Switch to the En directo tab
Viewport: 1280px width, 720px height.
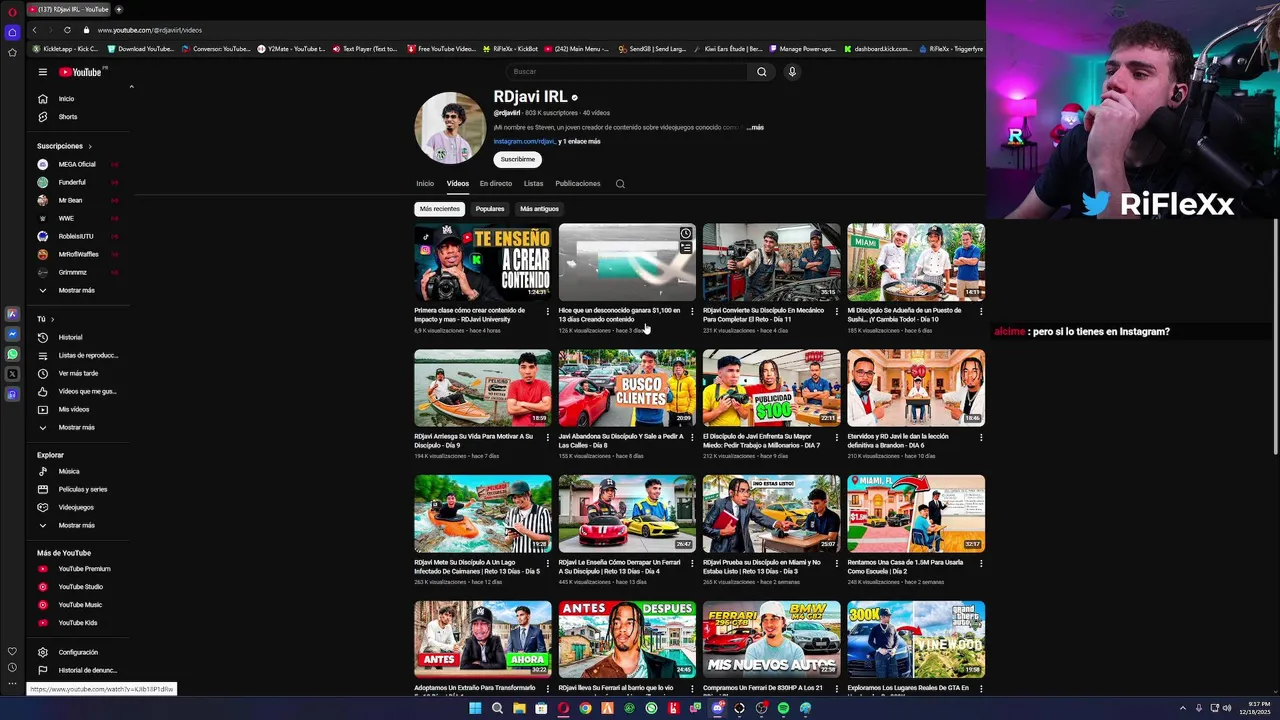coord(495,184)
